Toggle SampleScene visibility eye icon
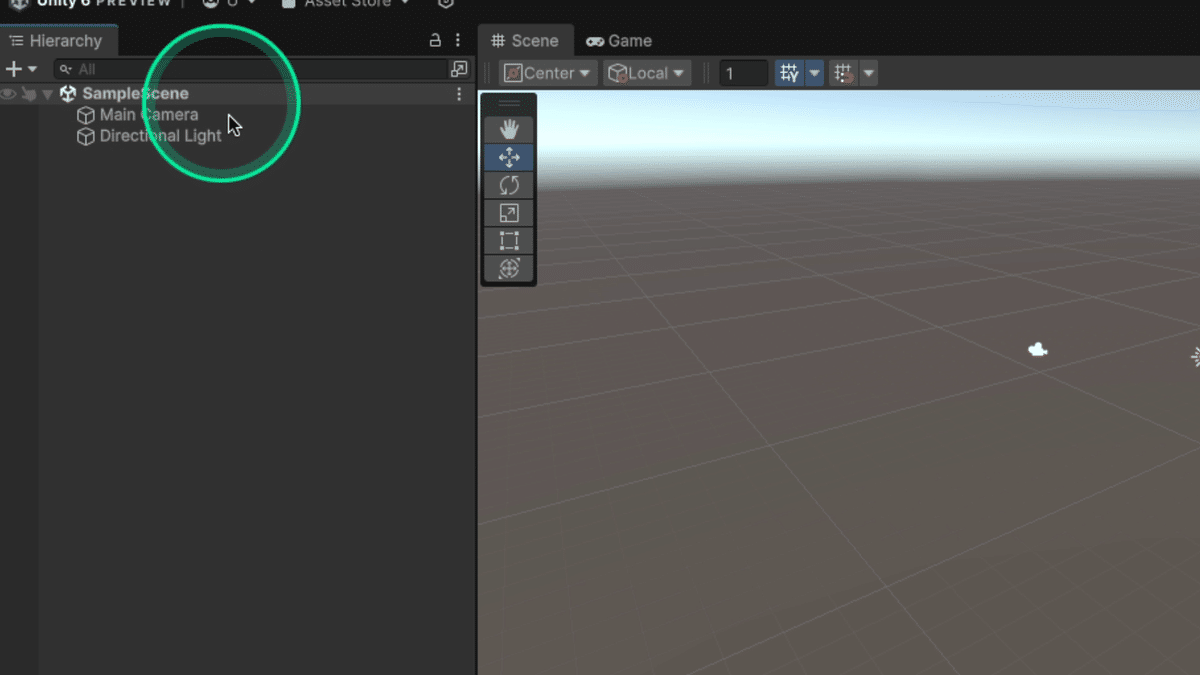The height and width of the screenshot is (675, 1200). [9, 94]
